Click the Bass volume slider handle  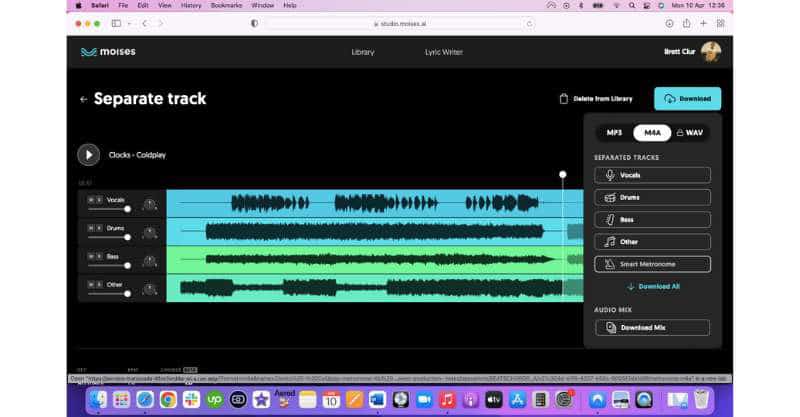click(128, 265)
